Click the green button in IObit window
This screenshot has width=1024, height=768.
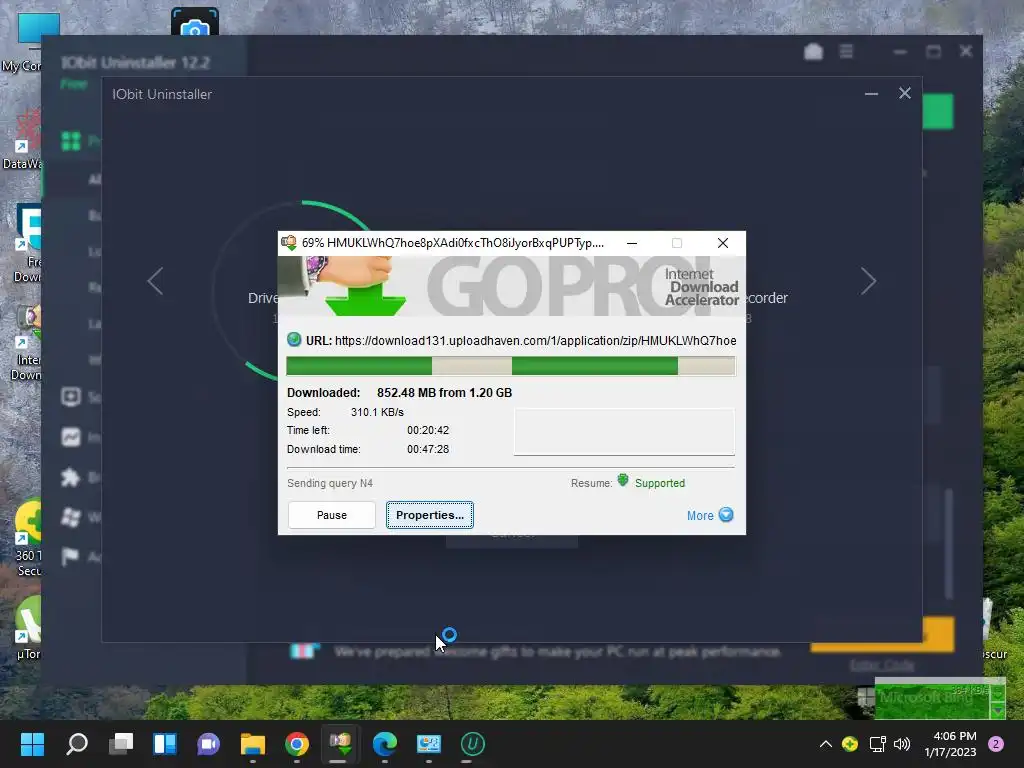pos(938,112)
